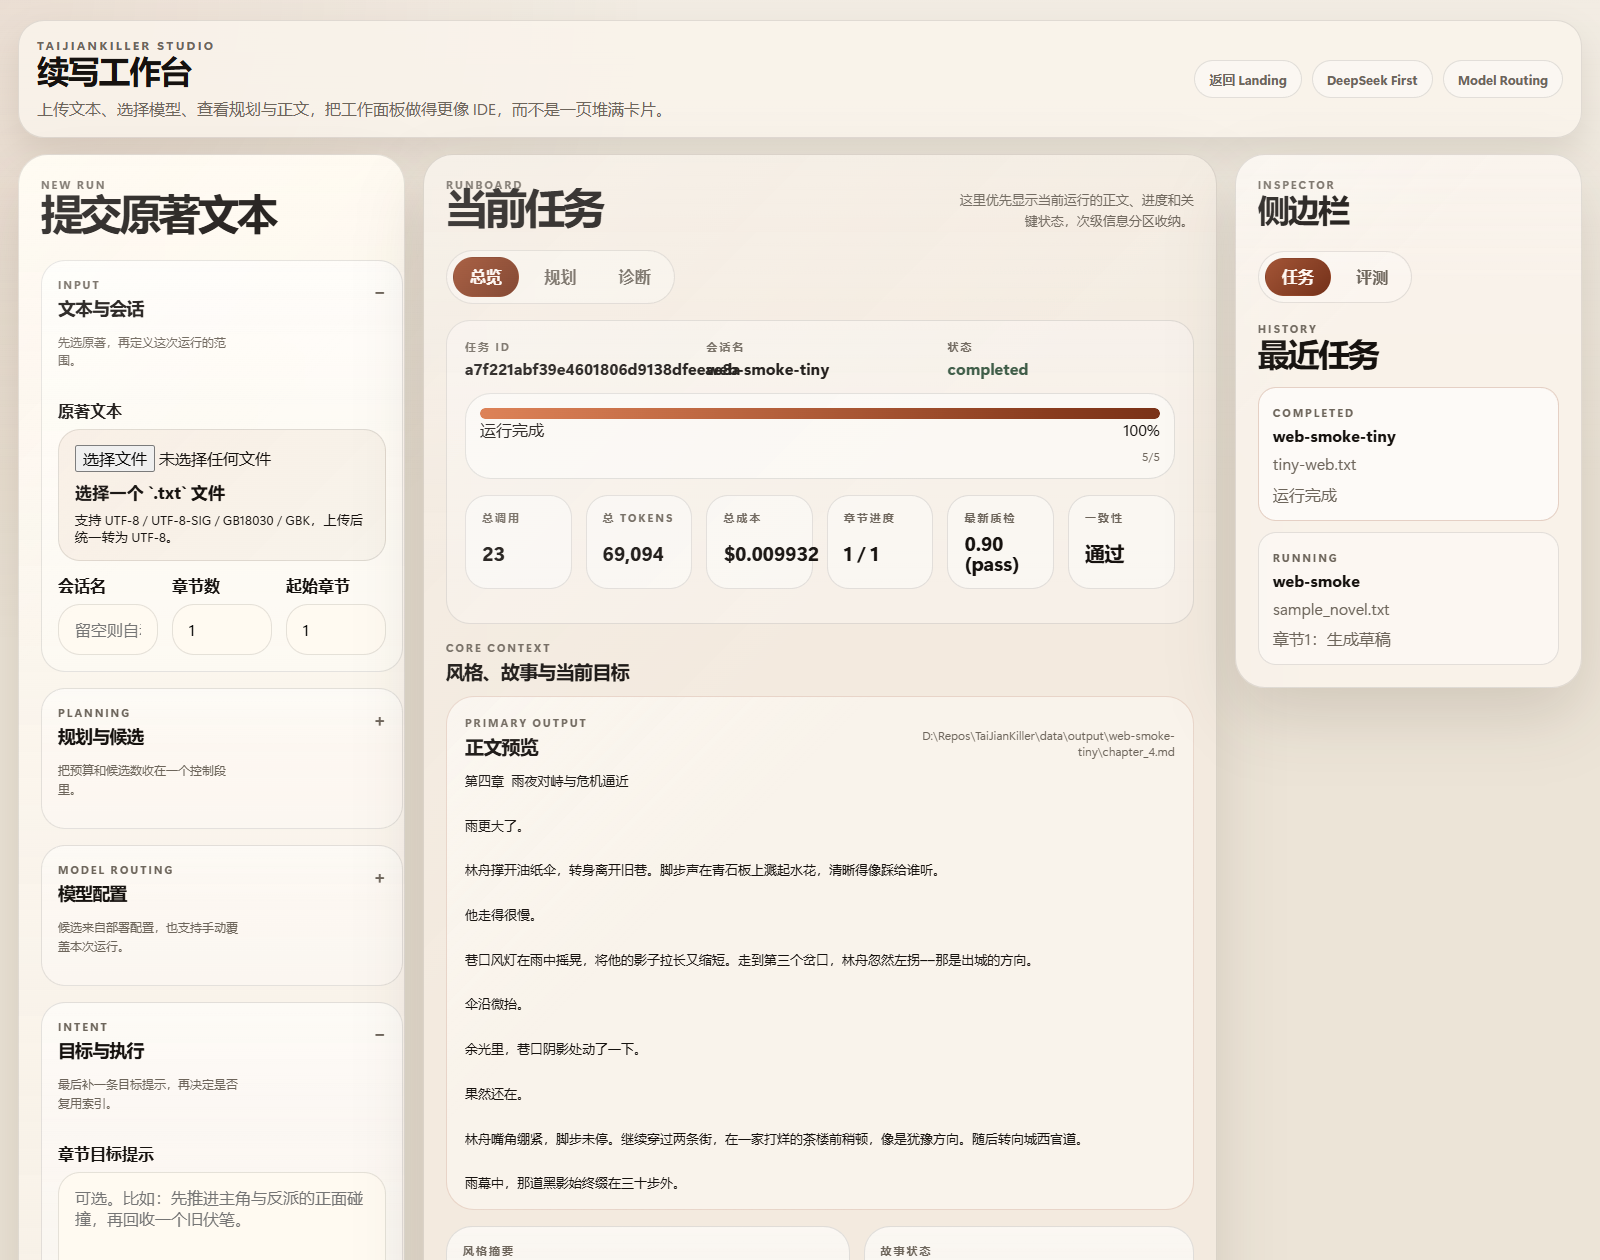The width and height of the screenshot is (1600, 1260).
Task: Click 选择文件 to upload a txt file
Action: 112,458
